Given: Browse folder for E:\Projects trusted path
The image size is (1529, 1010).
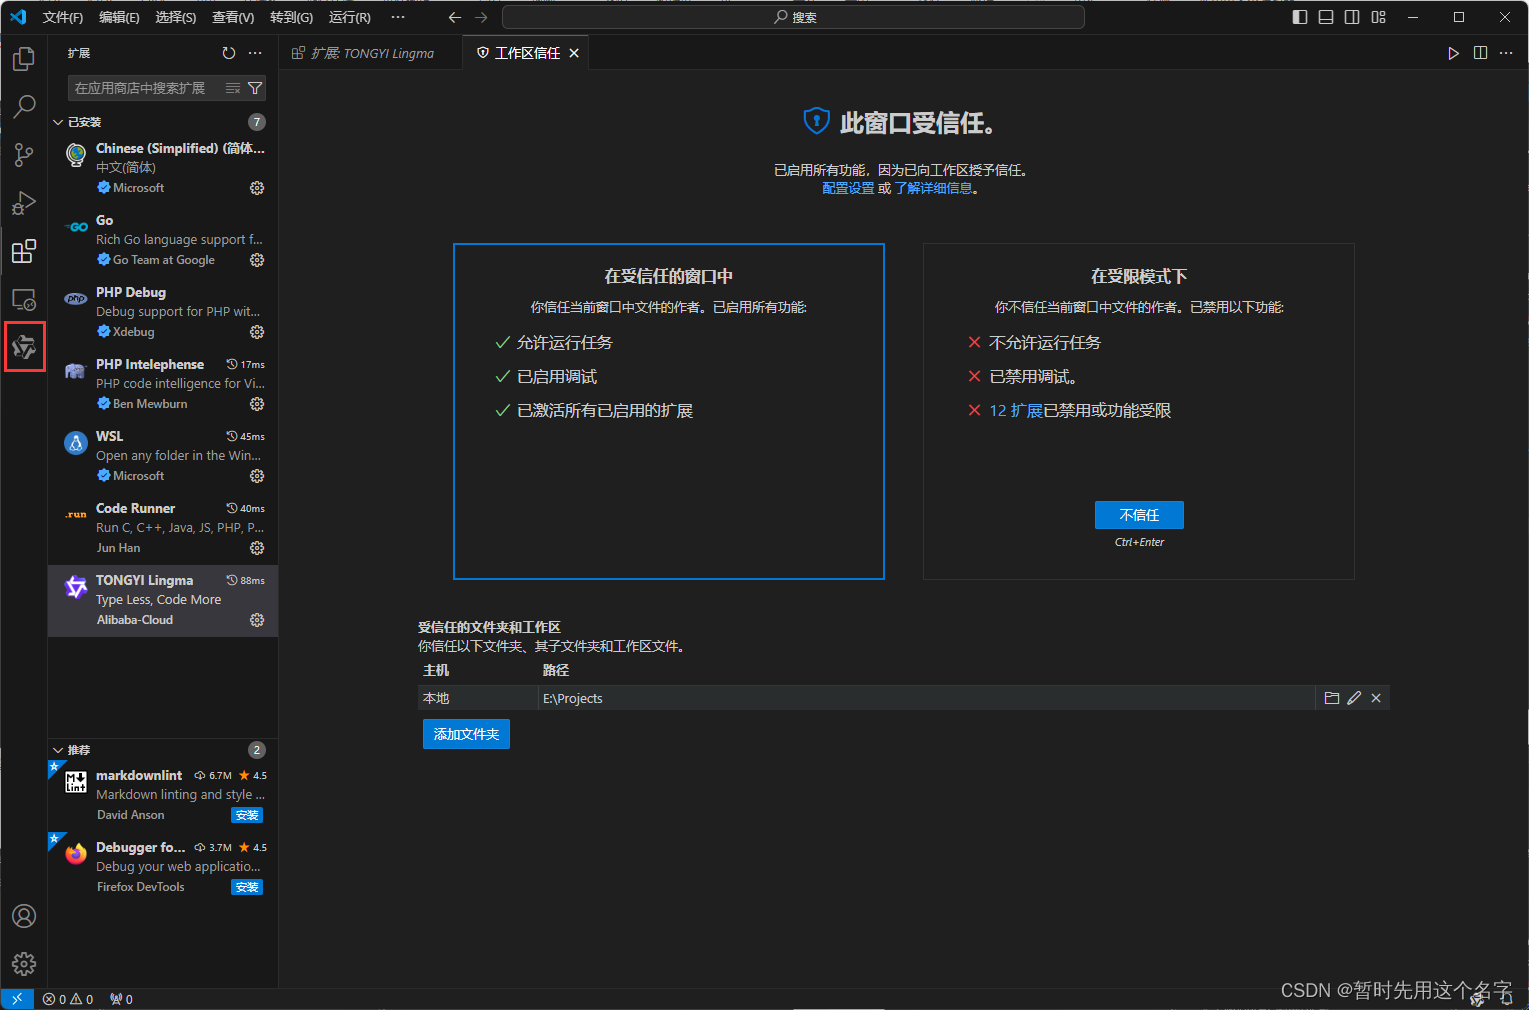Looking at the screenshot, I should pyautogui.click(x=1332, y=698).
